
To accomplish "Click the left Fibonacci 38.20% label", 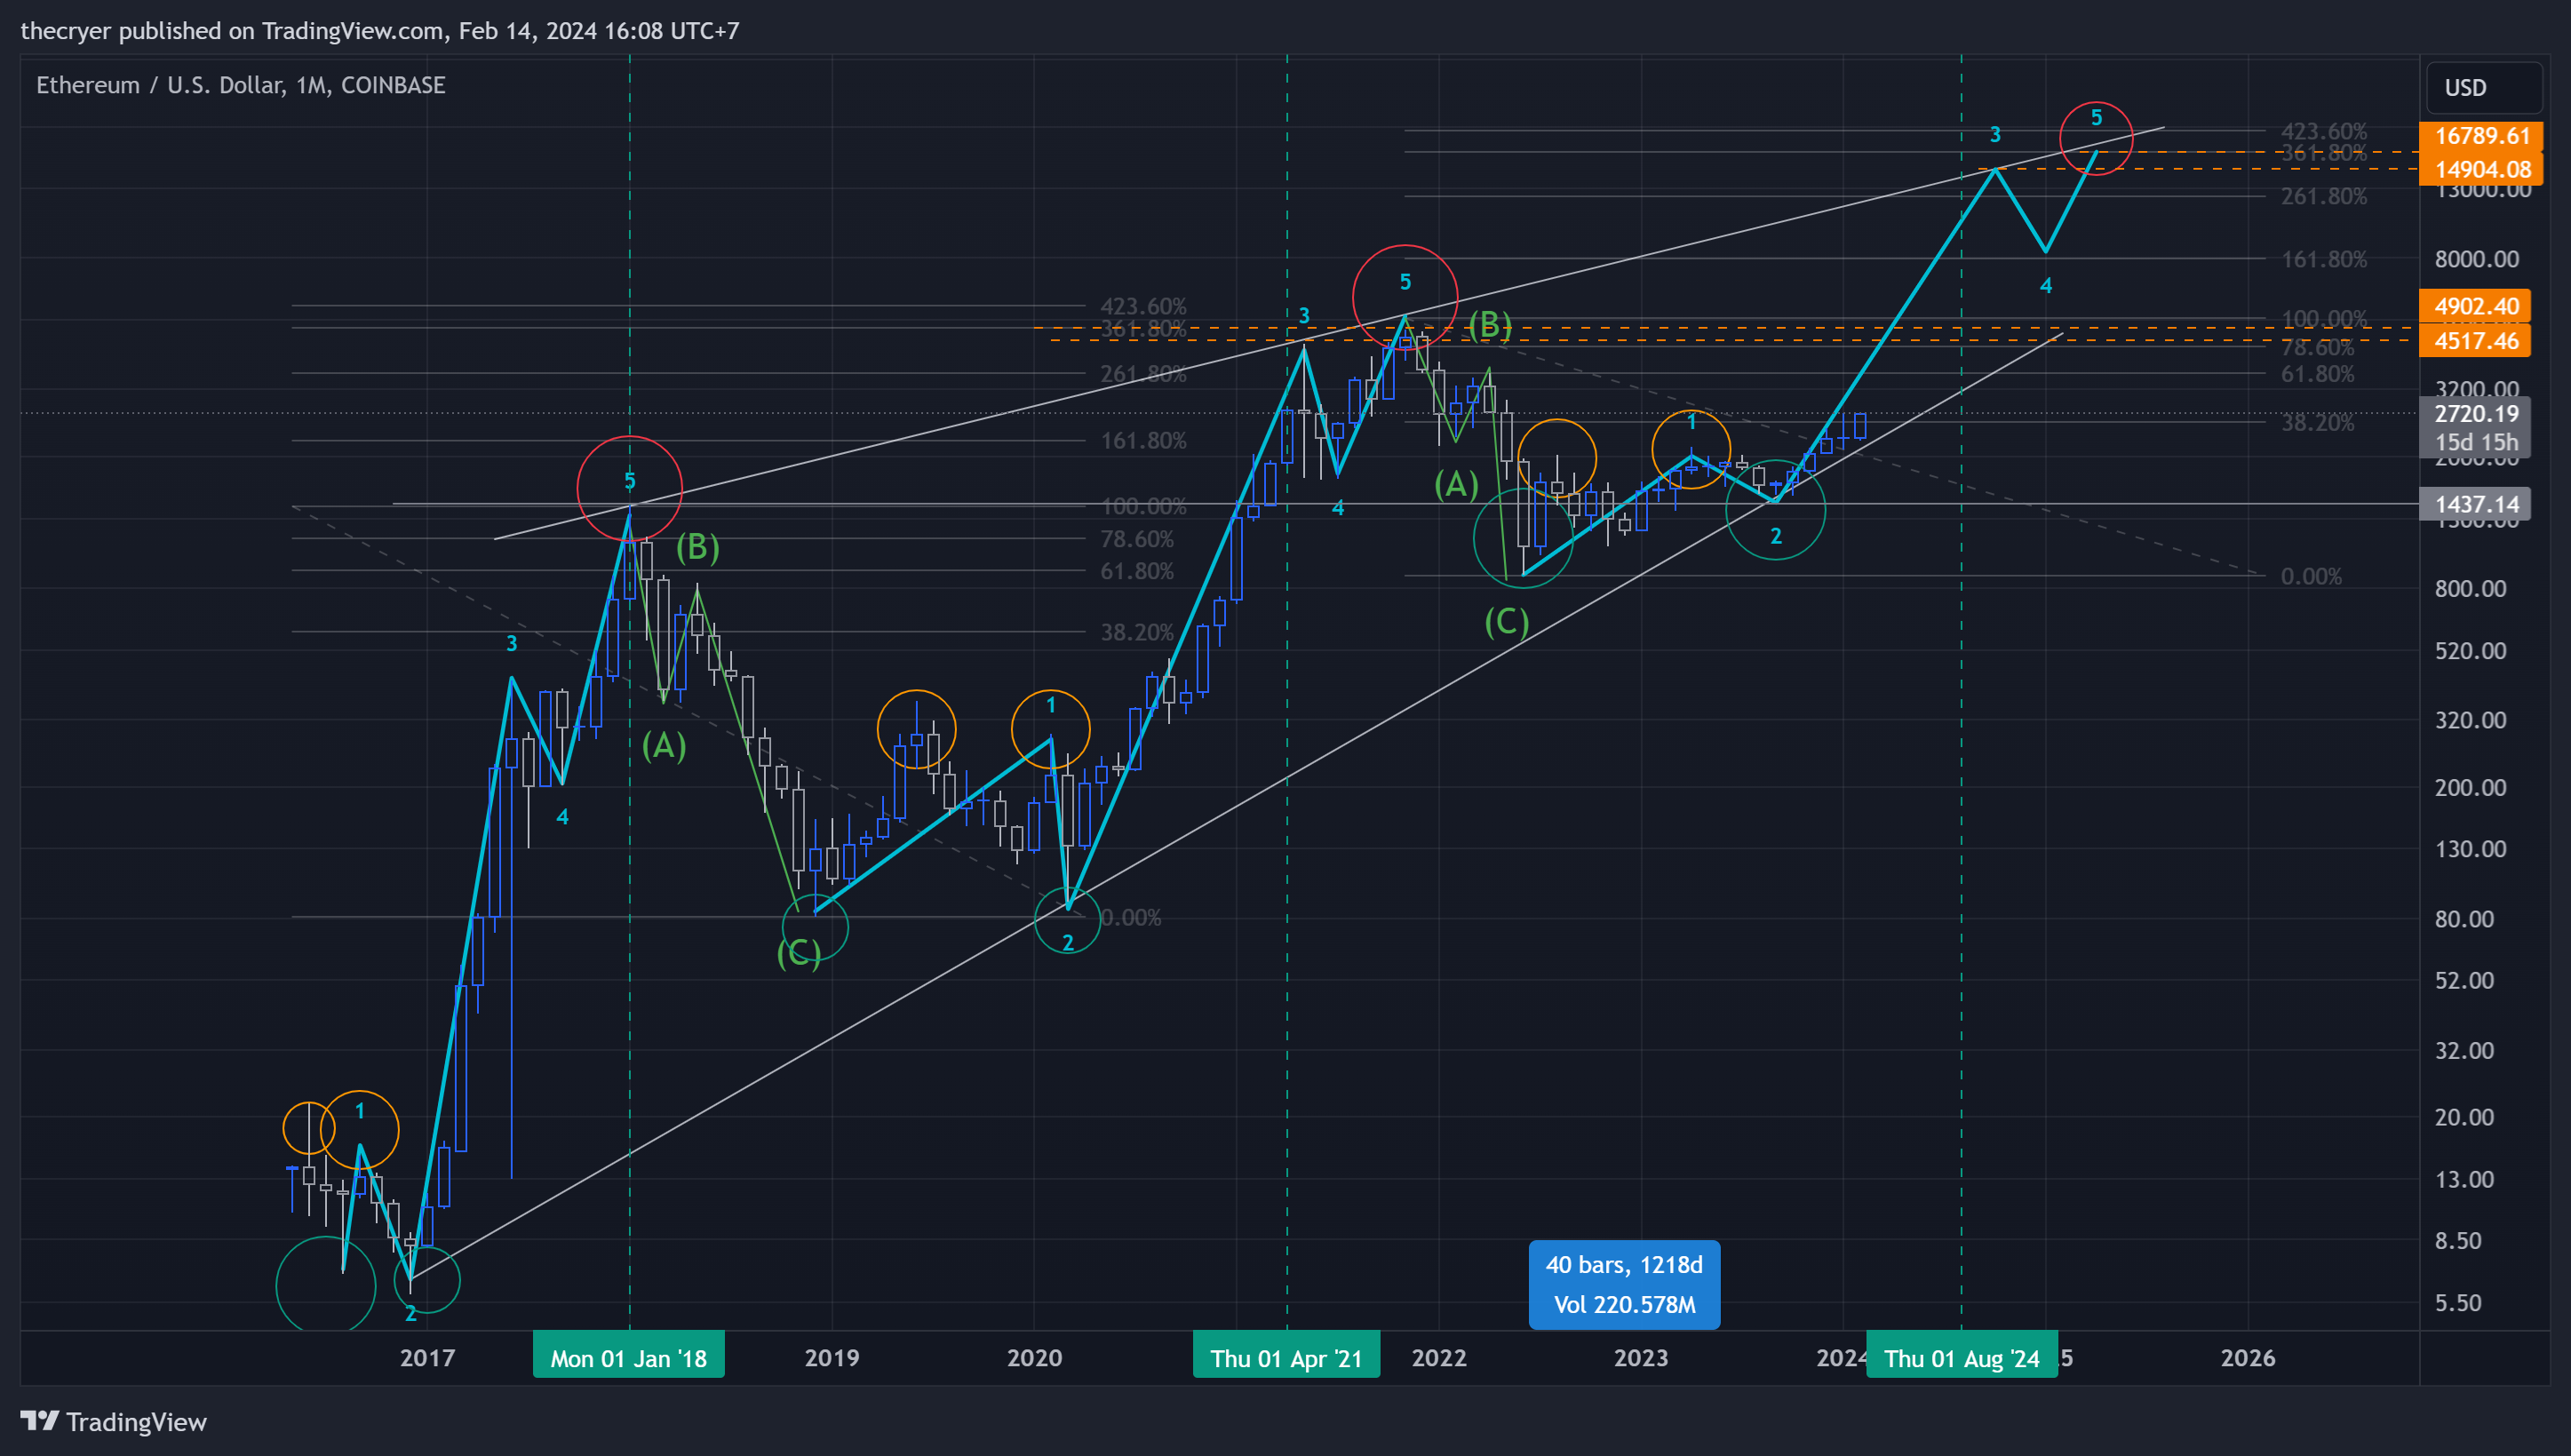I will 1137,632.
